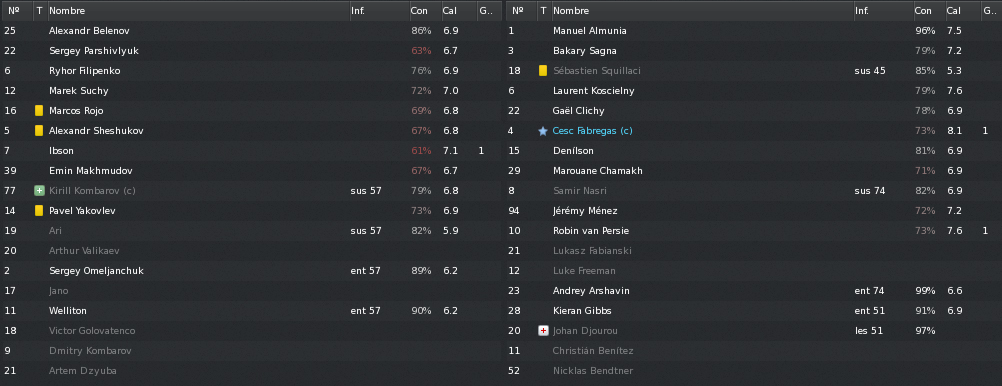Viewport: 1002px width, 386px height.
Task: Click Marcos Rojo's yellow card icon
Action: pyautogui.click(x=39, y=111)
